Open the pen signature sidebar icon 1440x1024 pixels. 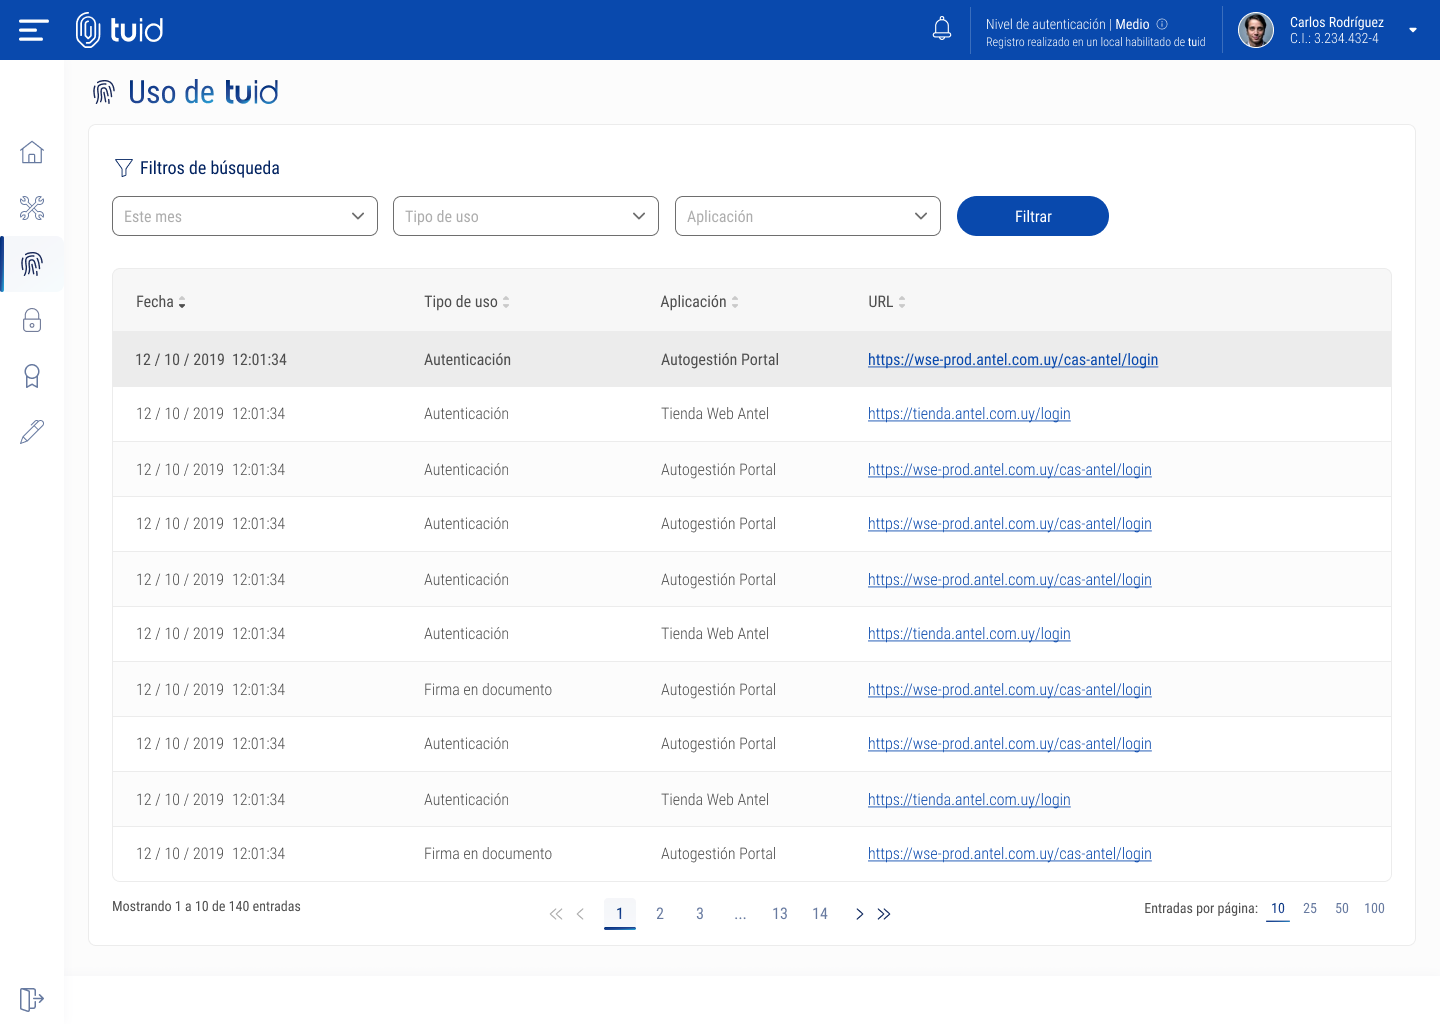coord(32,432)
